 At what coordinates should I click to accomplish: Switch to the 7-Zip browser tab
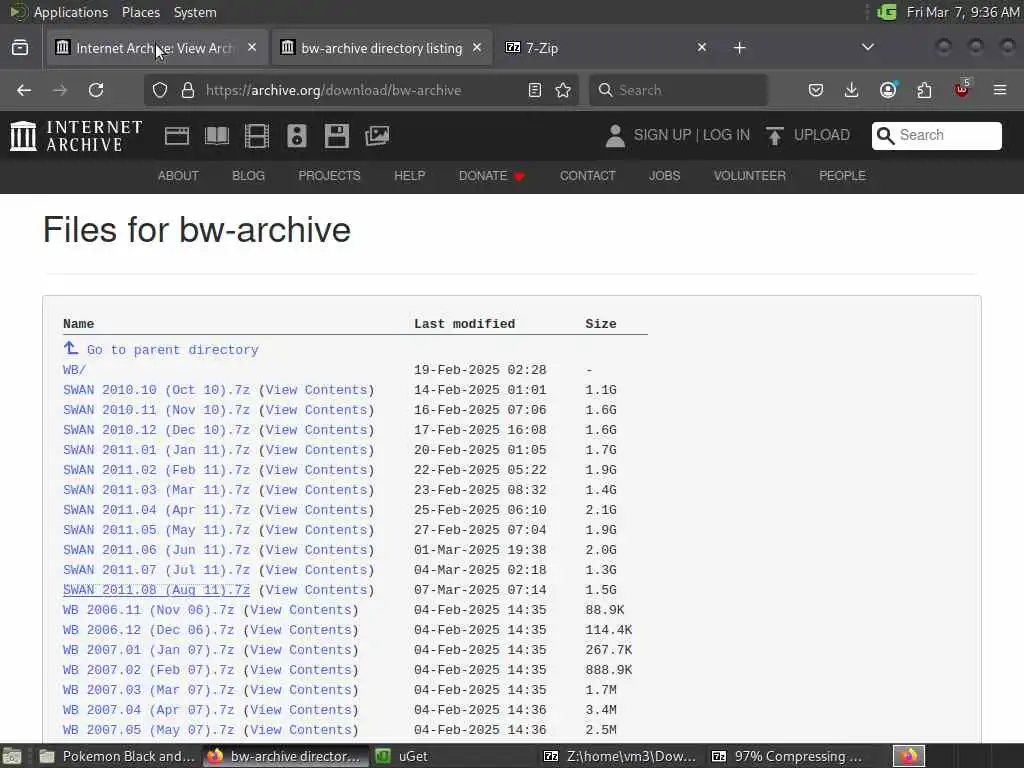point(606,48)
